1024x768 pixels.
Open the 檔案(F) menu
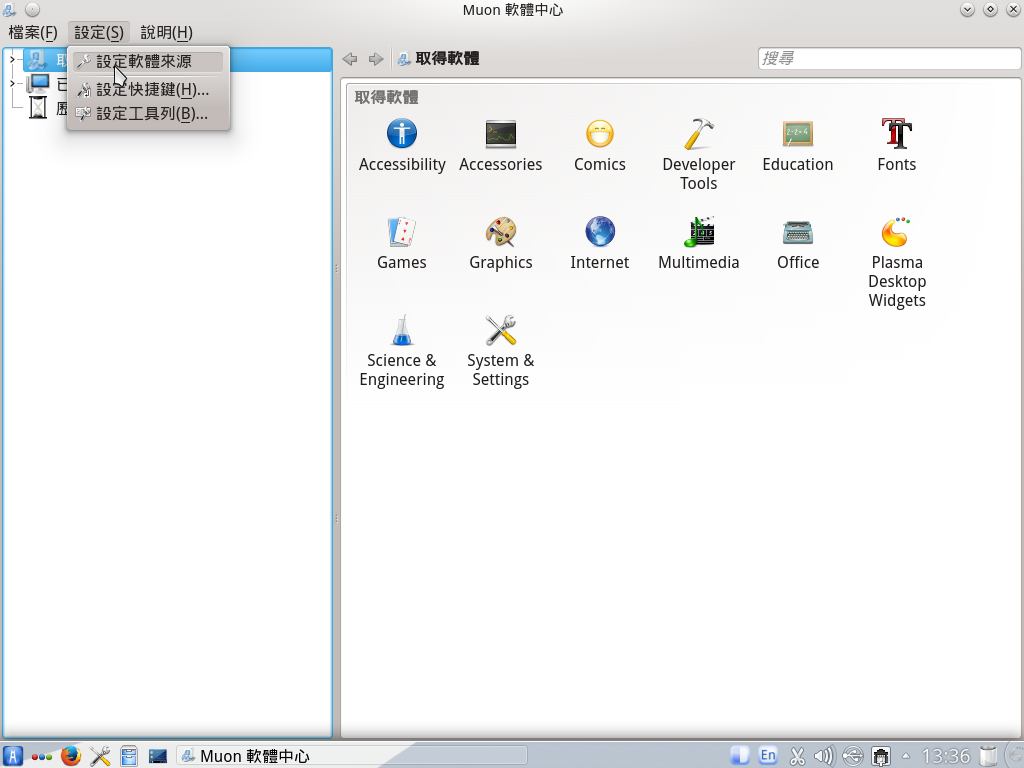pos(33,33)
